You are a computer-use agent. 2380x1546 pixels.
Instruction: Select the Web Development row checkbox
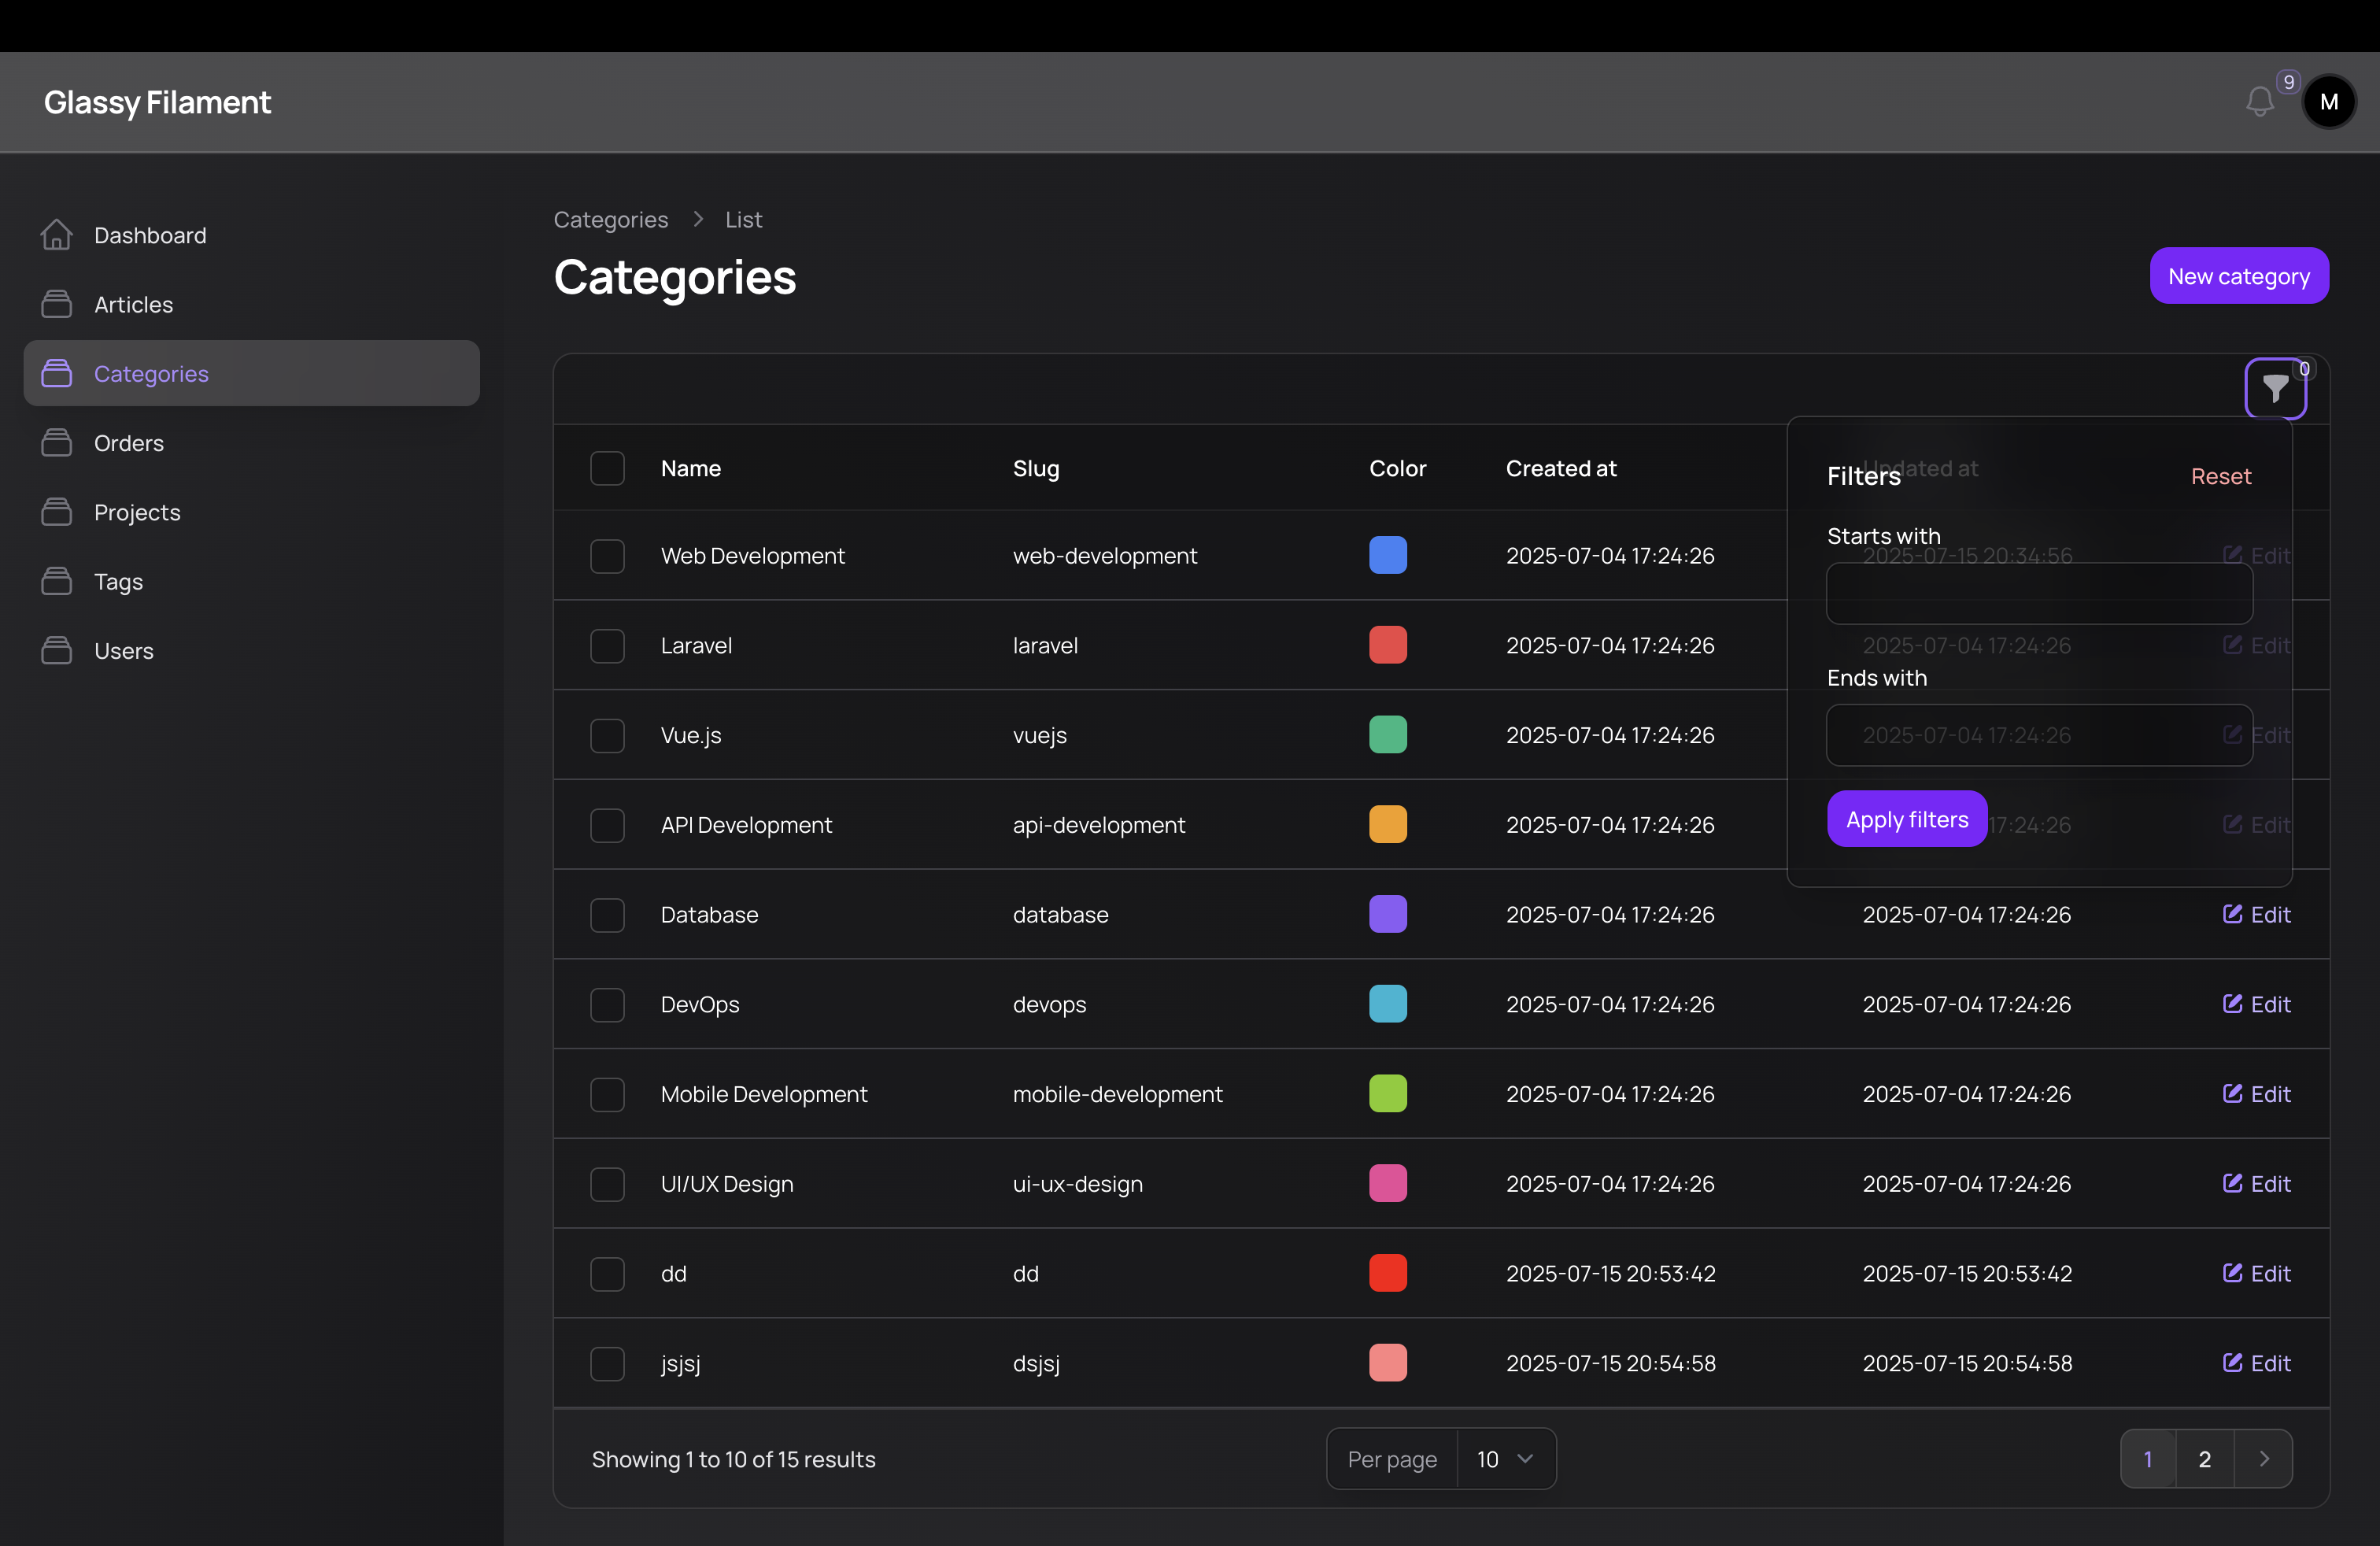pyautogui.click(x=607, y=556)
